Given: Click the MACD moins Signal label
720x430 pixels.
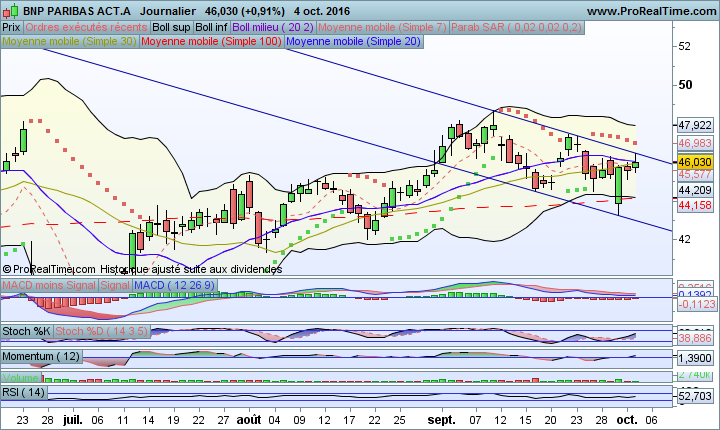Looking at the screenshot, I should click(49, 285).
